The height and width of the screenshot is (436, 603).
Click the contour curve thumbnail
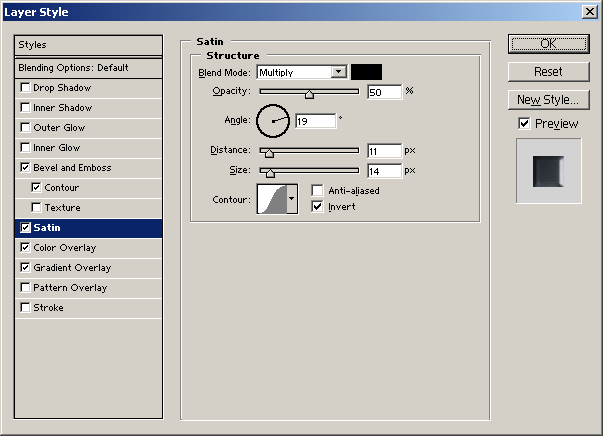[x=271, y=199]
